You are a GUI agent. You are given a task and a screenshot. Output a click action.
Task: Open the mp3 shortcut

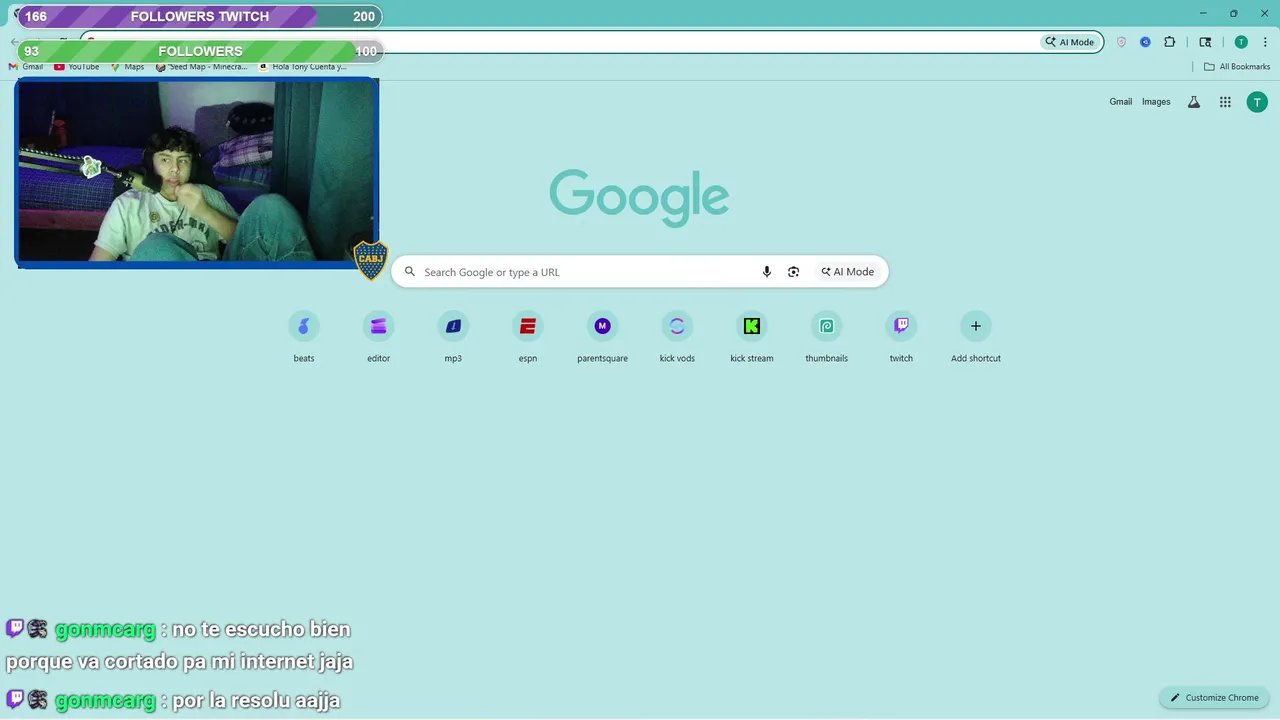453,337
